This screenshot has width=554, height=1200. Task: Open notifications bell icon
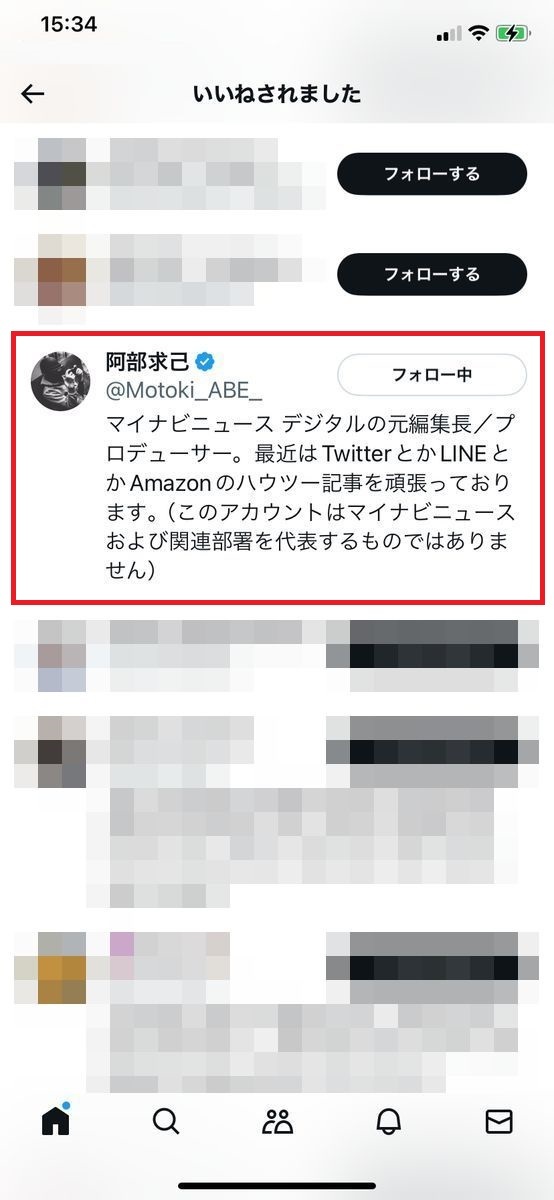[x=388, y=1122]
